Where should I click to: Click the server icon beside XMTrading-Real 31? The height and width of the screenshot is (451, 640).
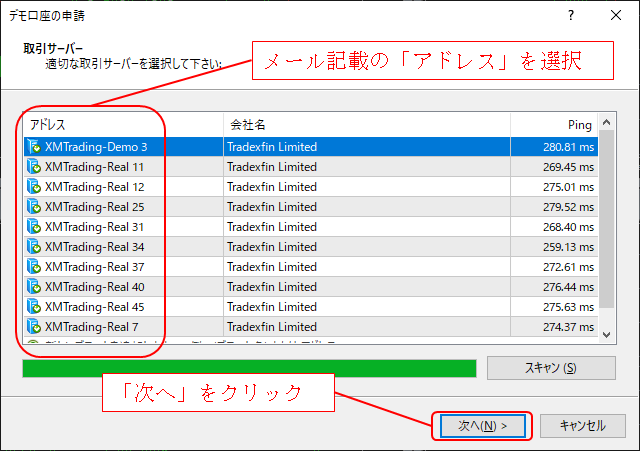[x=33, y=227]
